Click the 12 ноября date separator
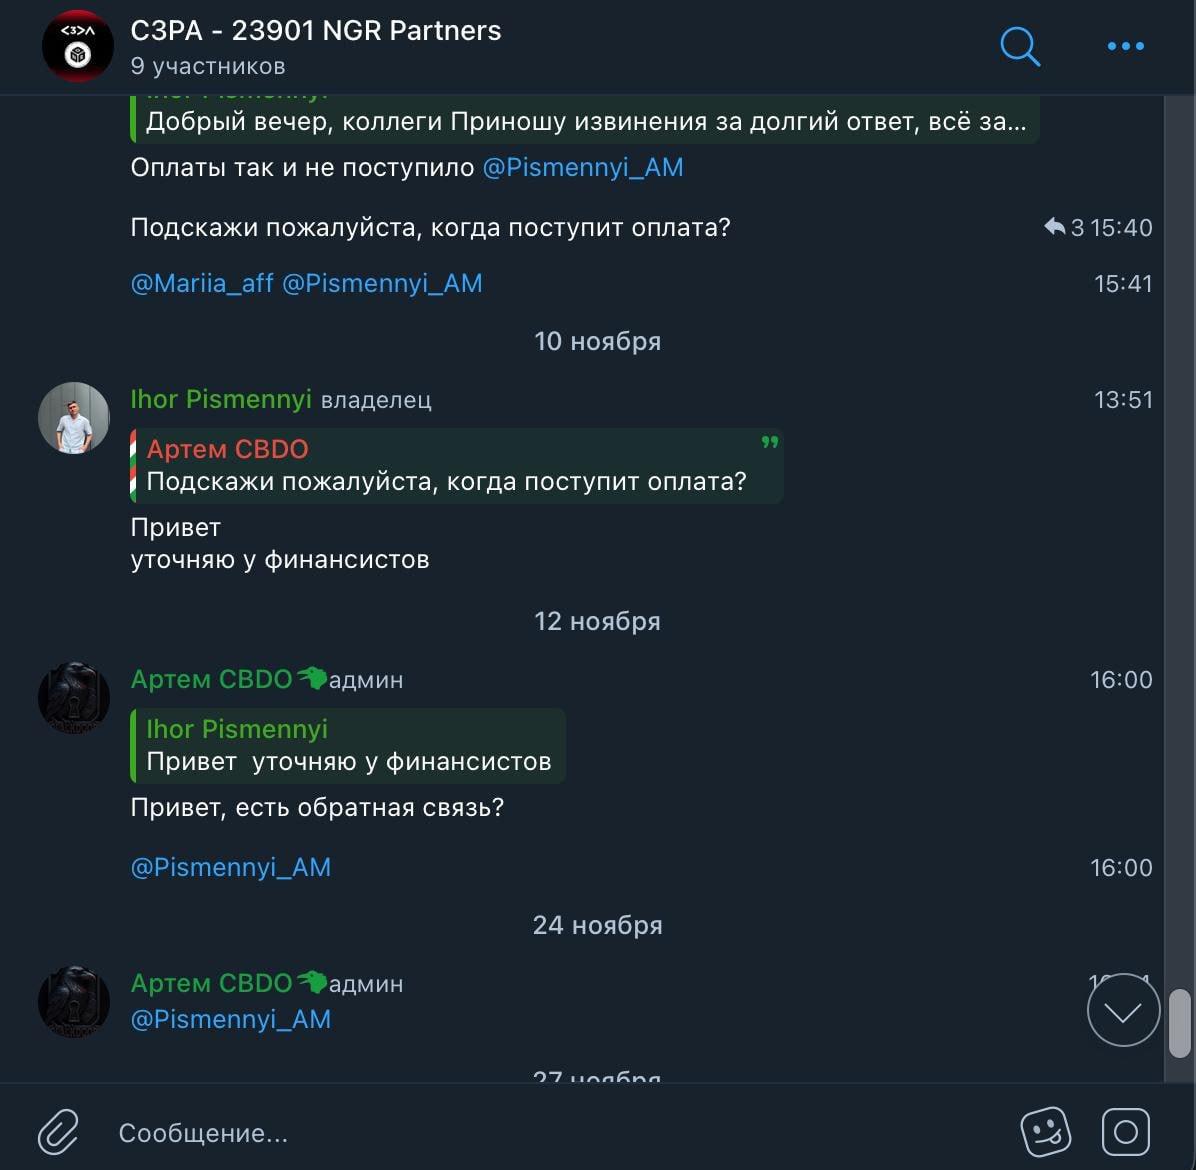The image size is (1196, 1170). point(597,621)
